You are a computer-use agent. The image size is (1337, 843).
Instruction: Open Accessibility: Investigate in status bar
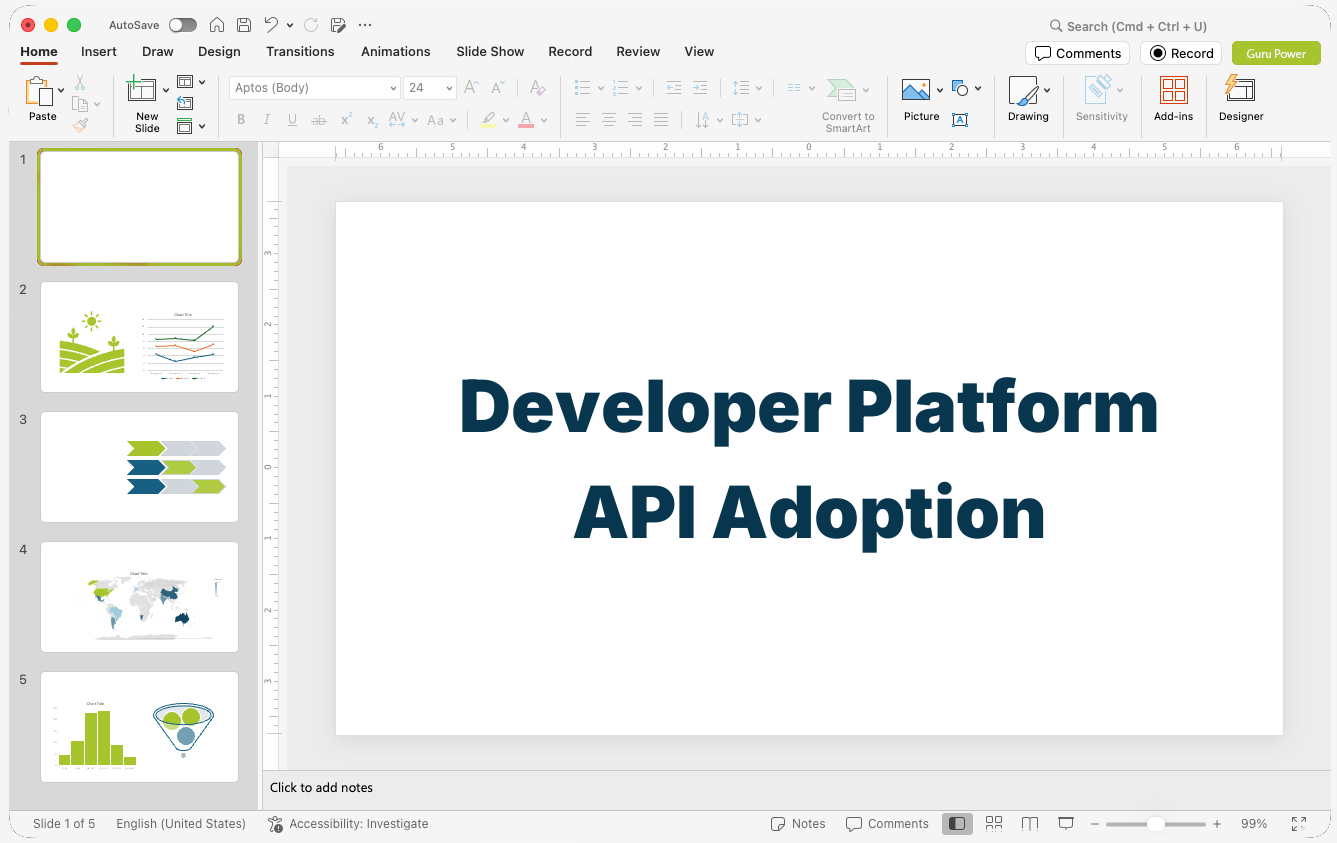tap(348, 824)
